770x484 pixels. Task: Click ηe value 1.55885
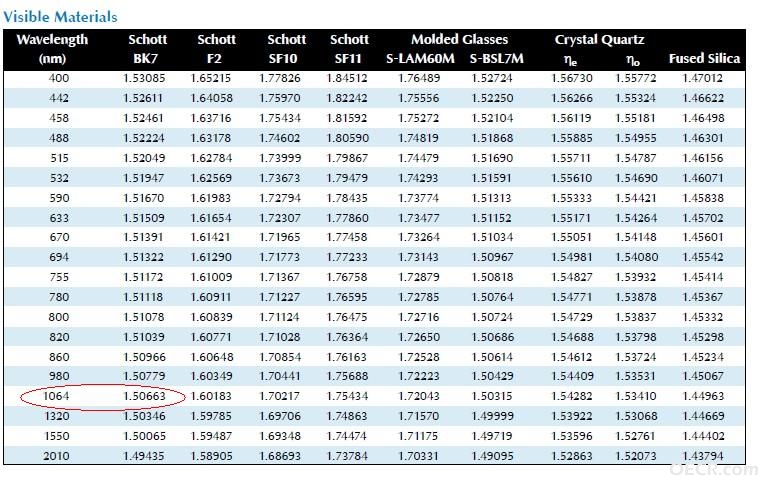click(572, 138)
